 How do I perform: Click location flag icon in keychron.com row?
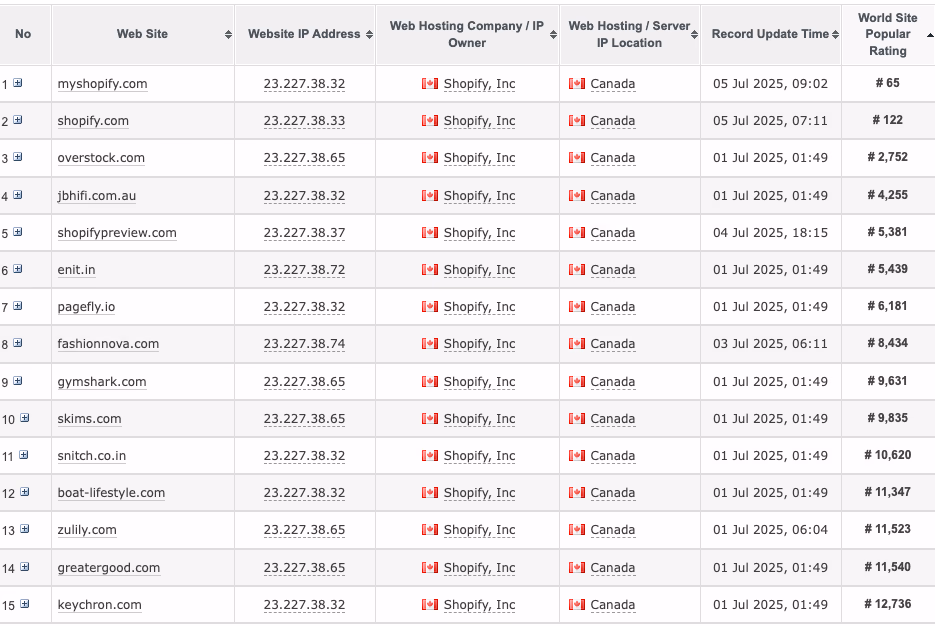click(x=577, y=605)
